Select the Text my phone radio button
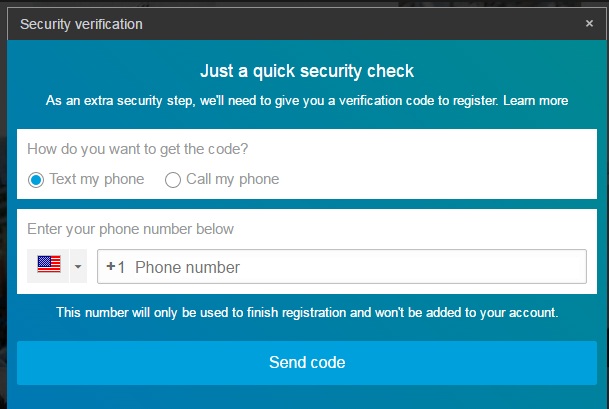This screenshot has width=609, height=409. [36, 180]
